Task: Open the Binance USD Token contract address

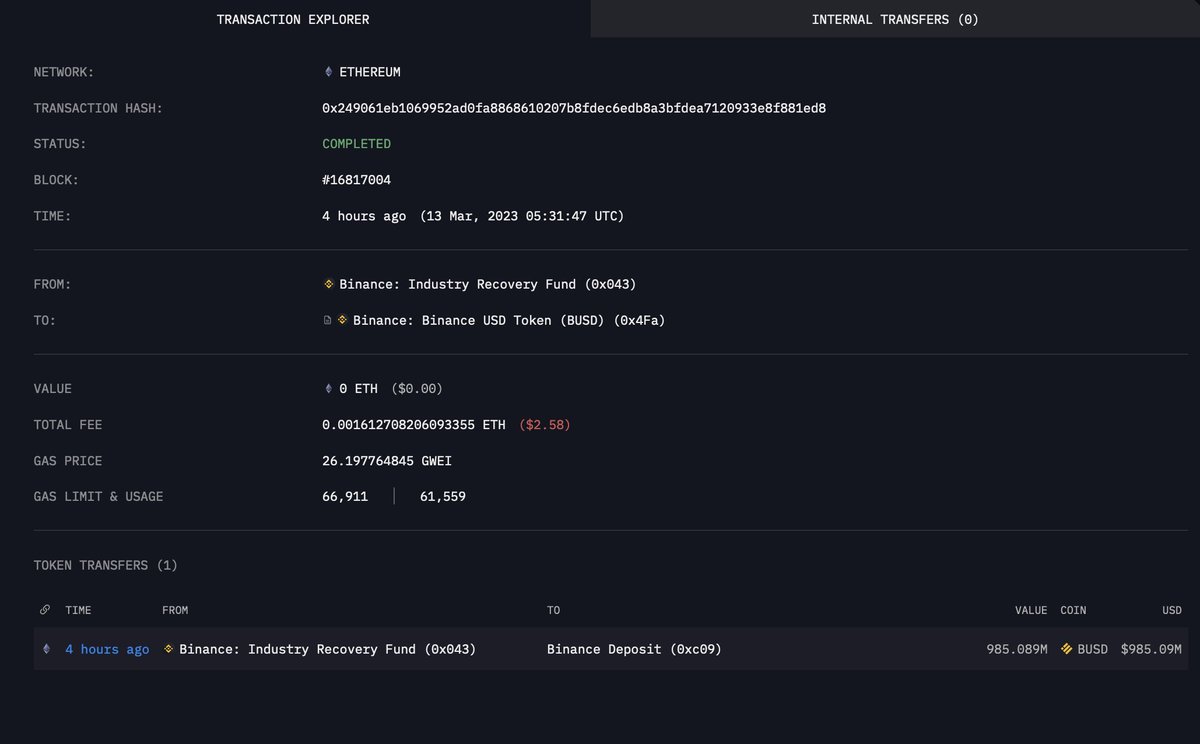Action: (505, 319)
